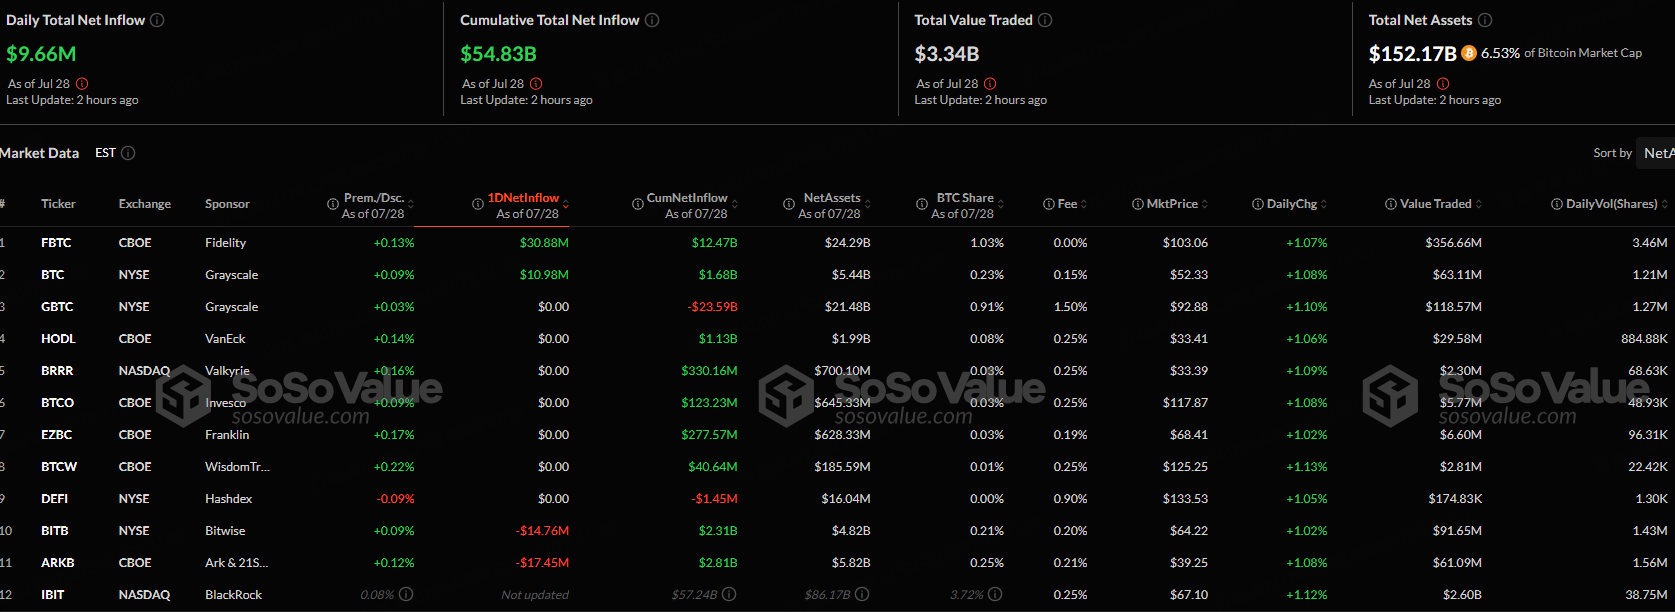The height and width of the screenshot is (612, 1675).
Task: Click red alert icon under $54.83B
Action: (x=536, y=84)
